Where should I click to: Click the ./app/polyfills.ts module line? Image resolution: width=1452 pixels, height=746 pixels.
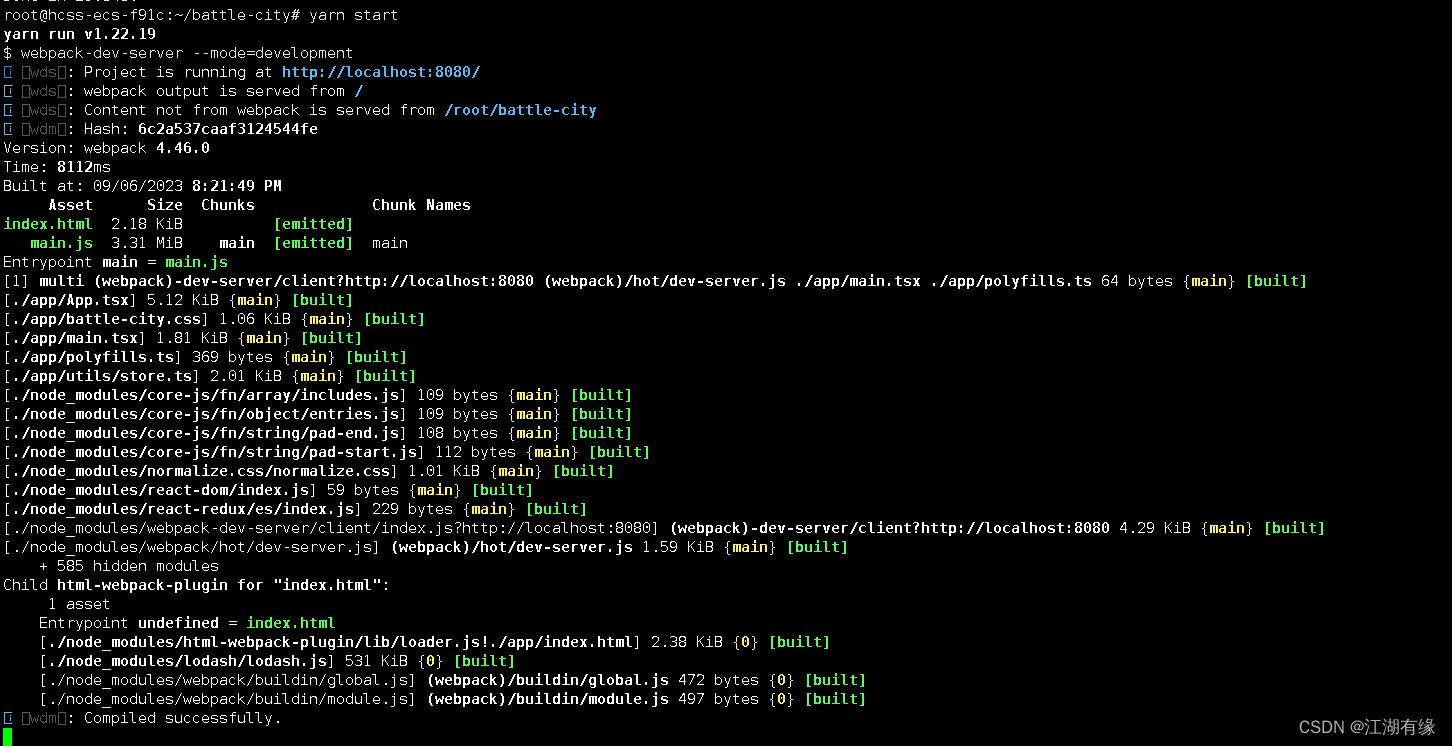point(205,357)
